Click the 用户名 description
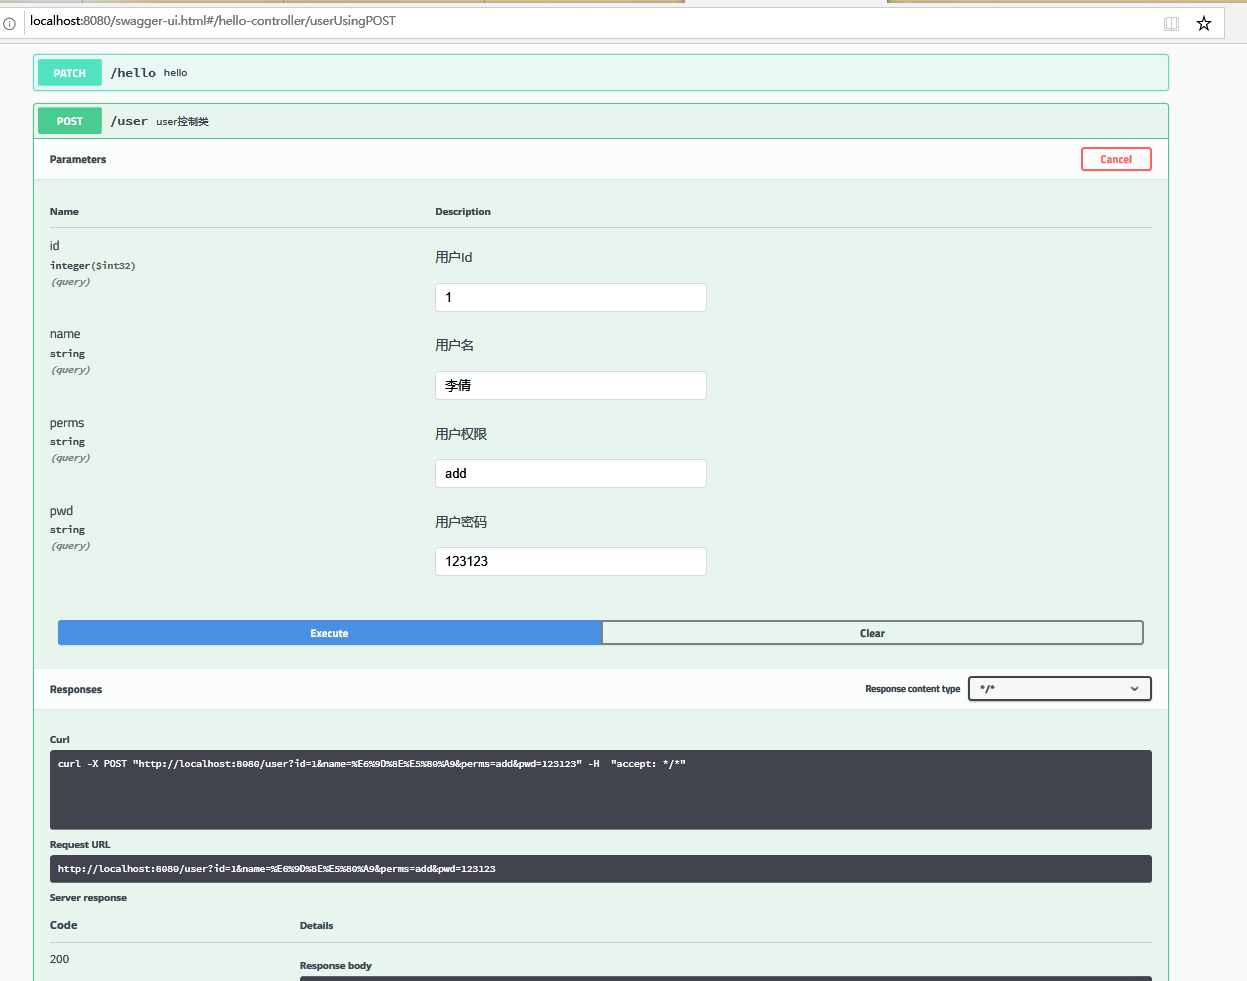 (455, 345)
